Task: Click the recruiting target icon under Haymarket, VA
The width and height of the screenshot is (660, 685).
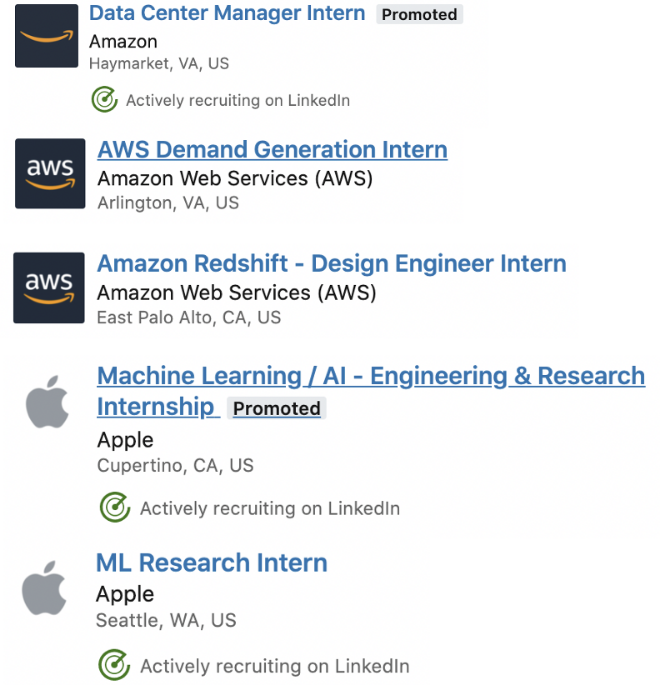Action: (104, 100)
